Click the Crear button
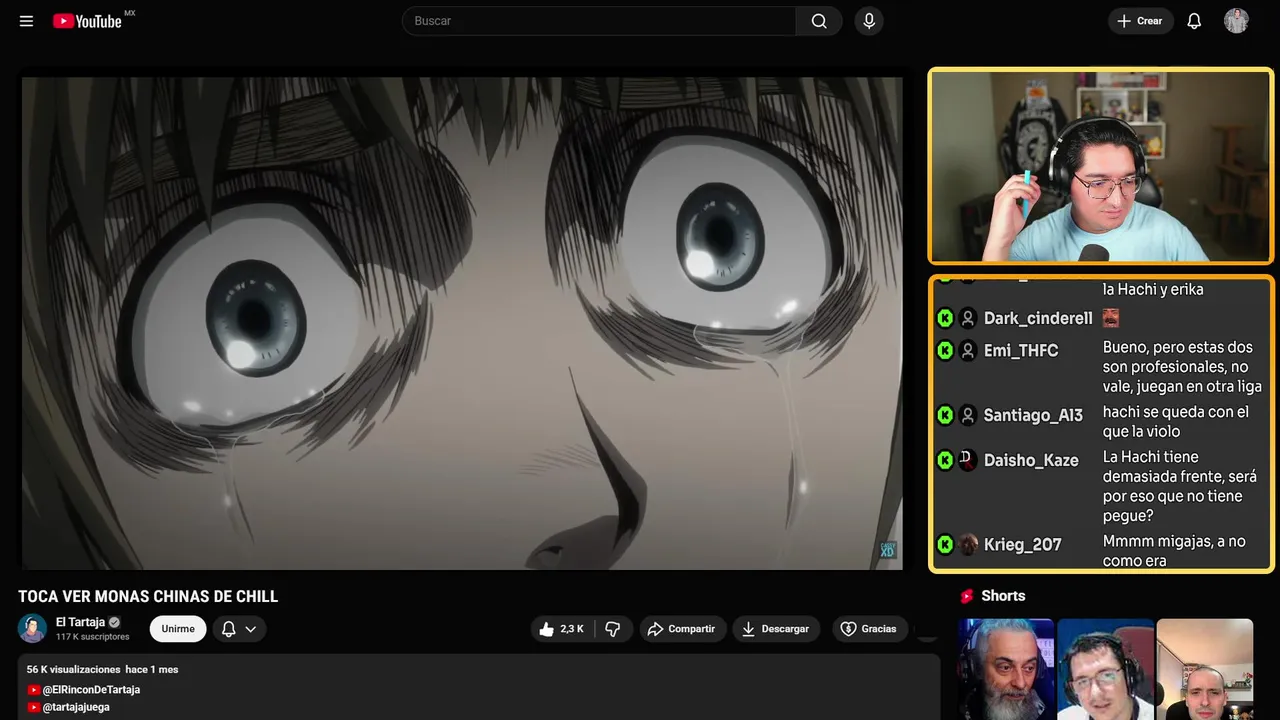Viewport: 1280px width, 720px height. point(1140,21)
